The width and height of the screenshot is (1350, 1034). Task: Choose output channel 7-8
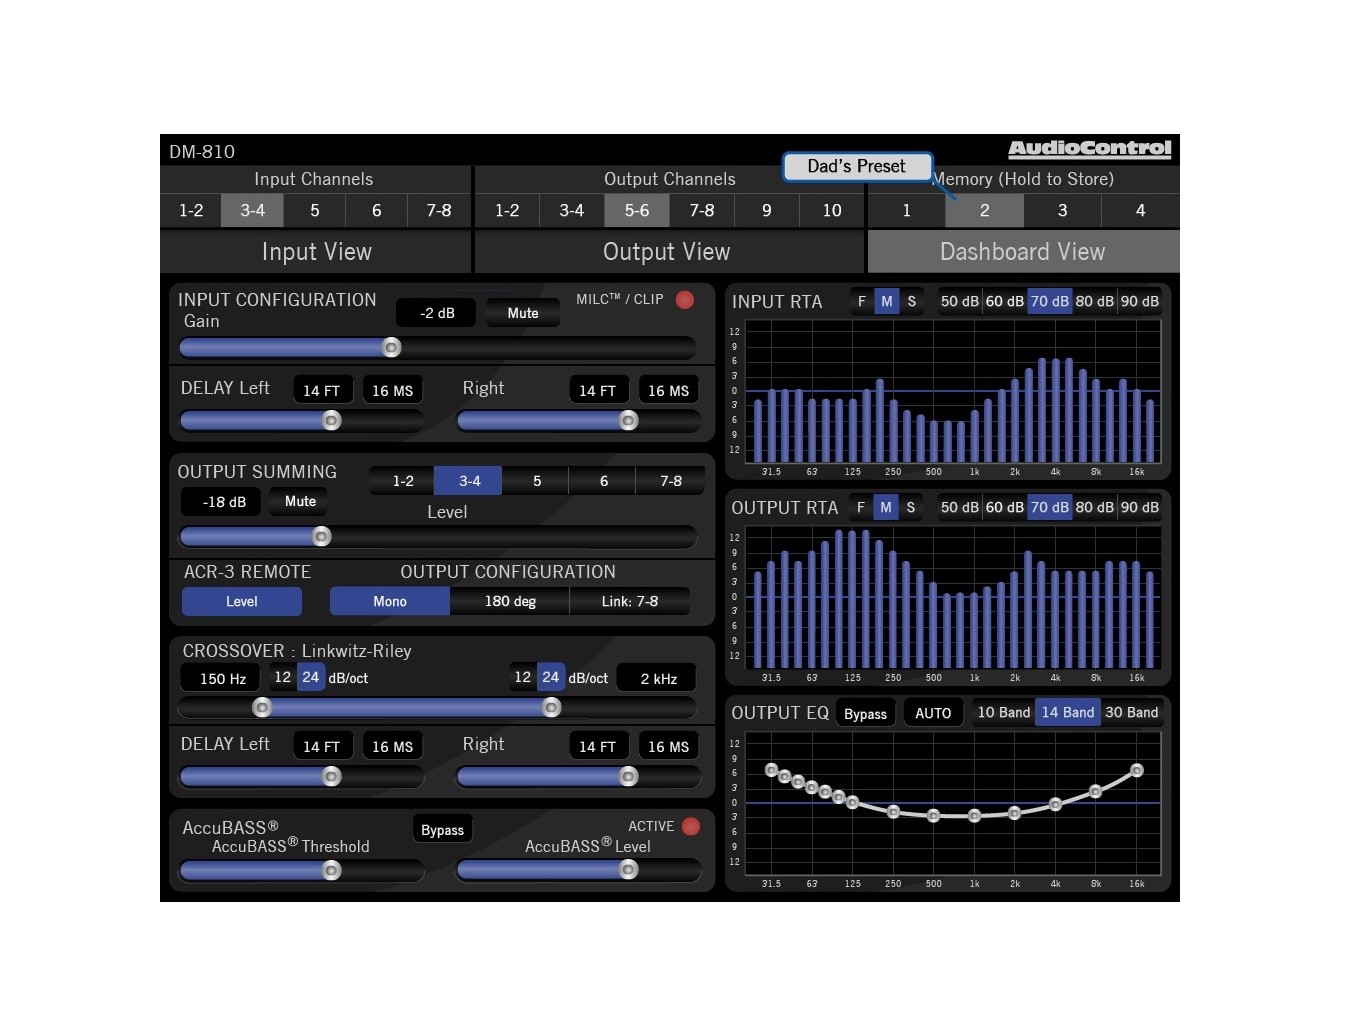coord(701,211)
